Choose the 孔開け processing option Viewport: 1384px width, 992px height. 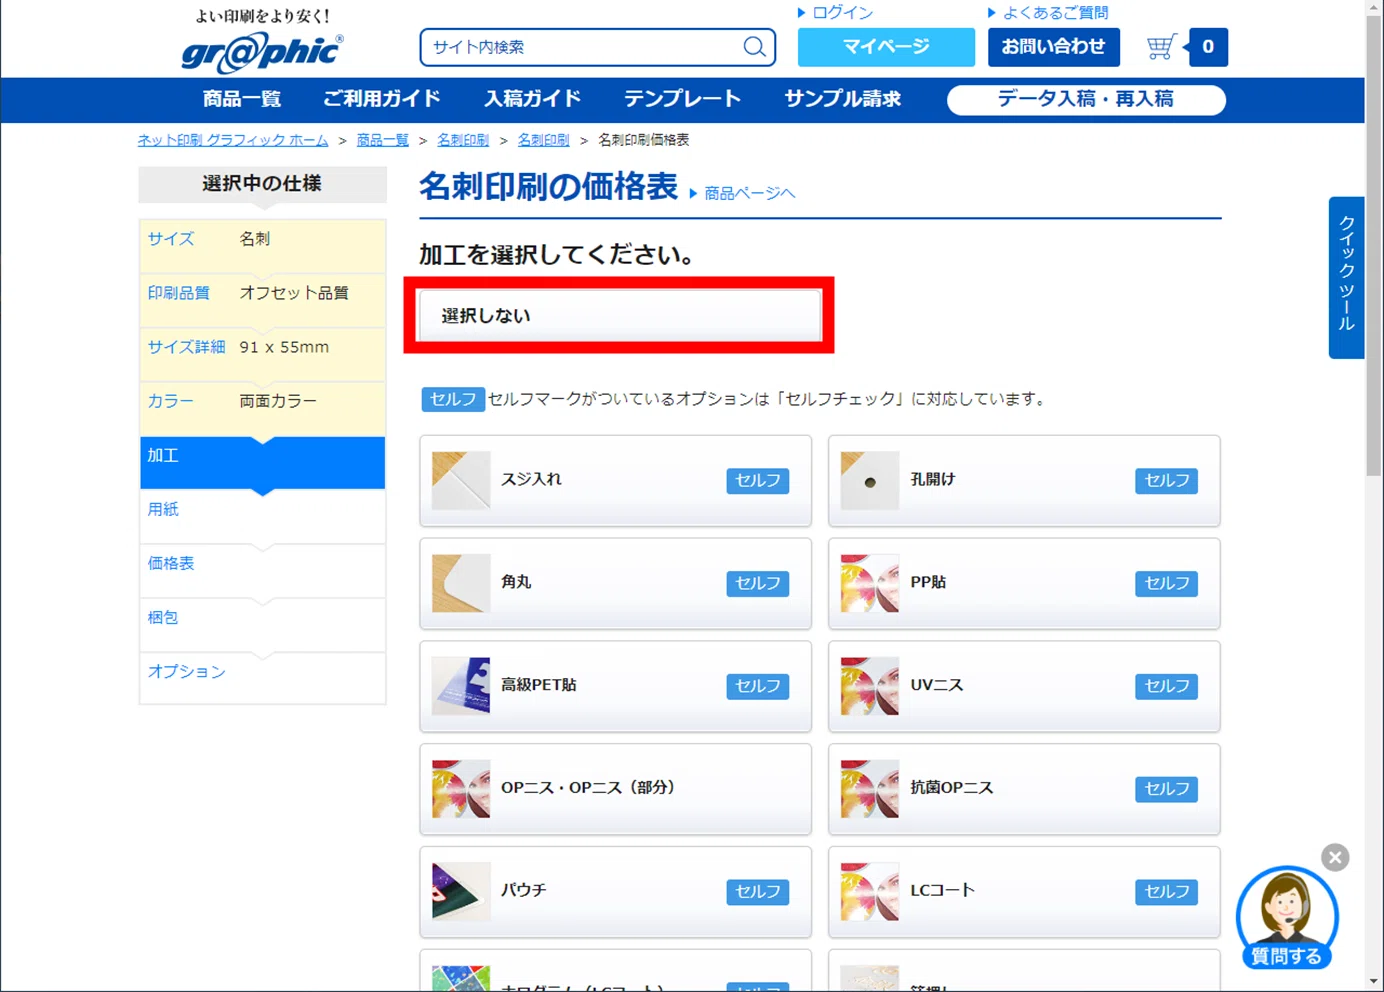pyautogui.click(x=1024, y=480)
